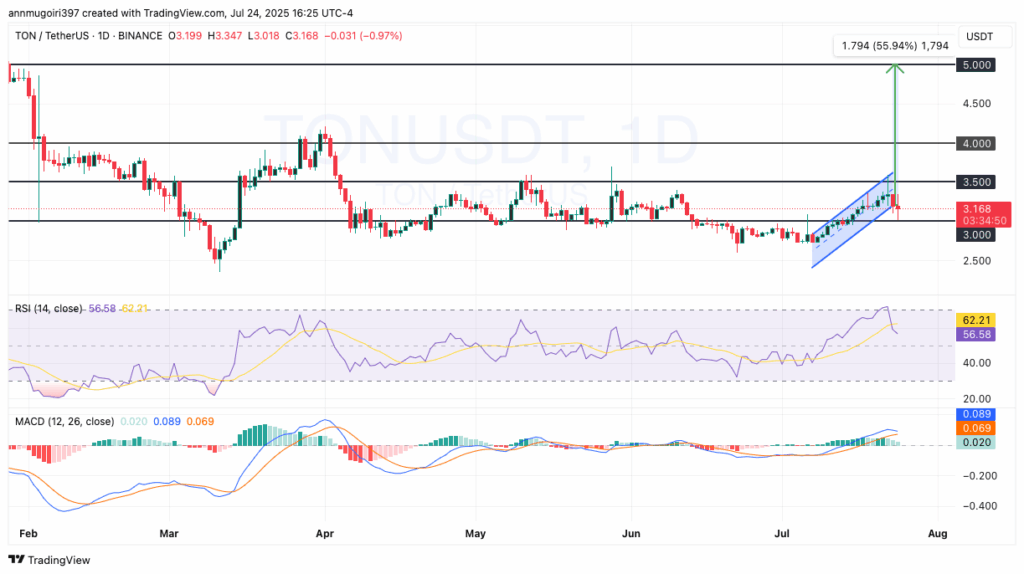
Task: Click the green price-range arrow head
Action: click(x=895, y=68)
